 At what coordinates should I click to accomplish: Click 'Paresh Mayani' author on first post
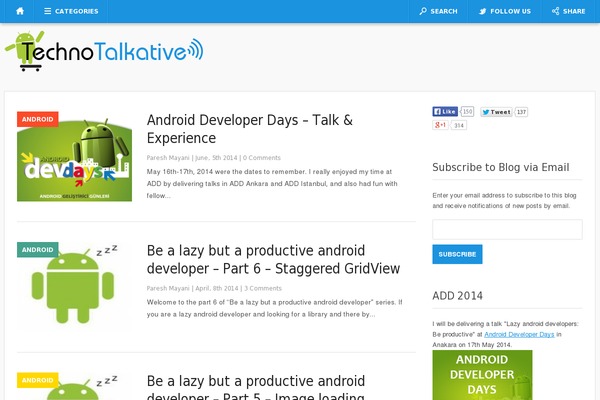pos(168,158)
